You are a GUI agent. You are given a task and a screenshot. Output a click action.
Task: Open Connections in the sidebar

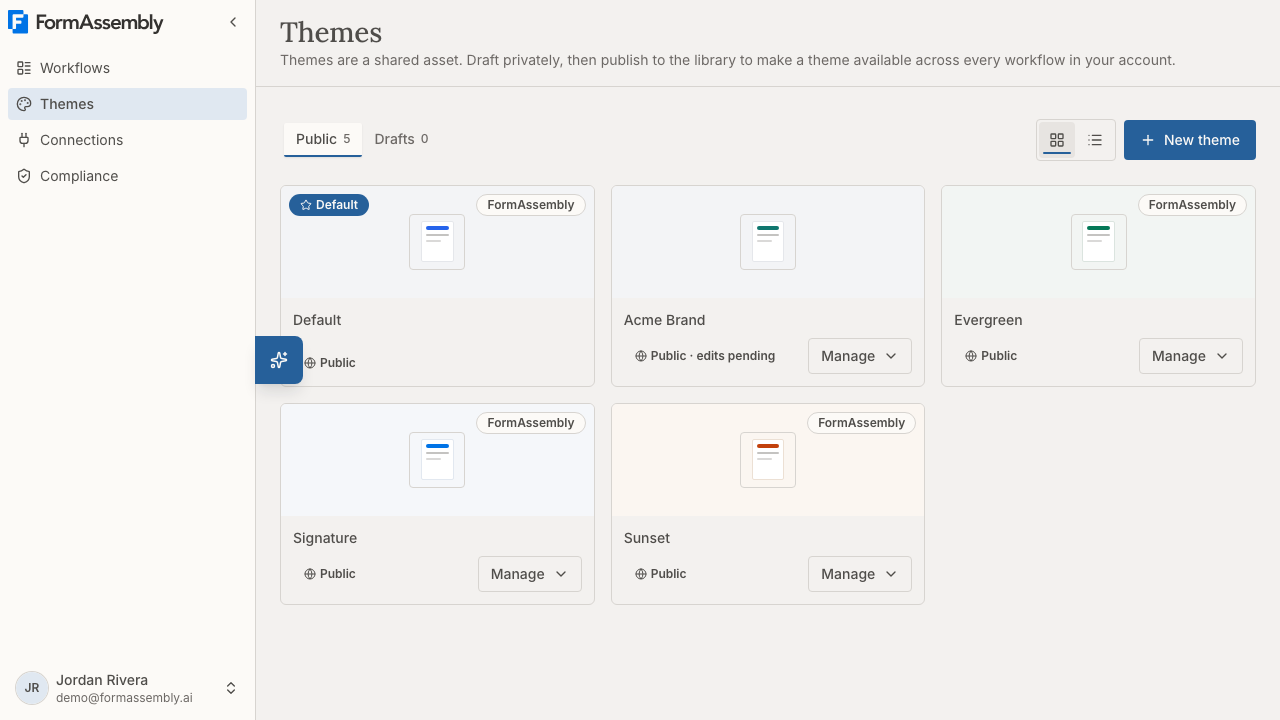click(x=127, y=140)
